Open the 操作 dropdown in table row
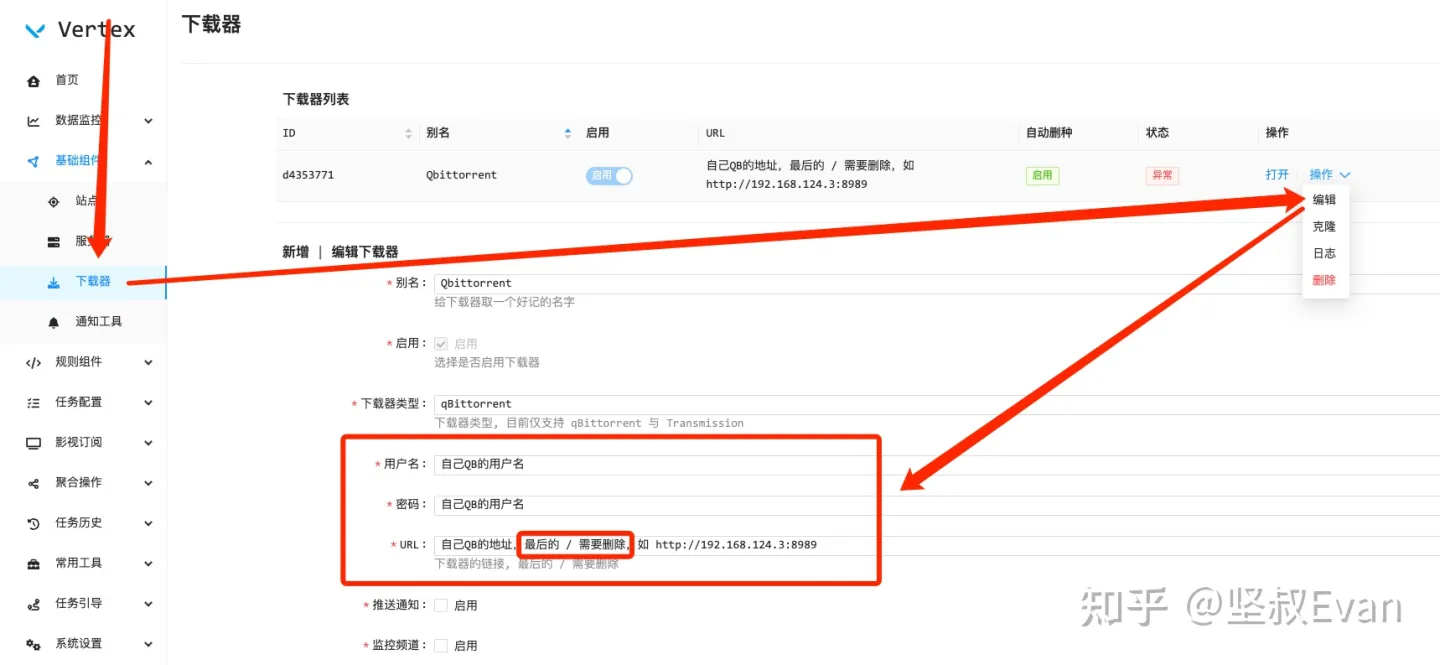 coord(1330,174)
